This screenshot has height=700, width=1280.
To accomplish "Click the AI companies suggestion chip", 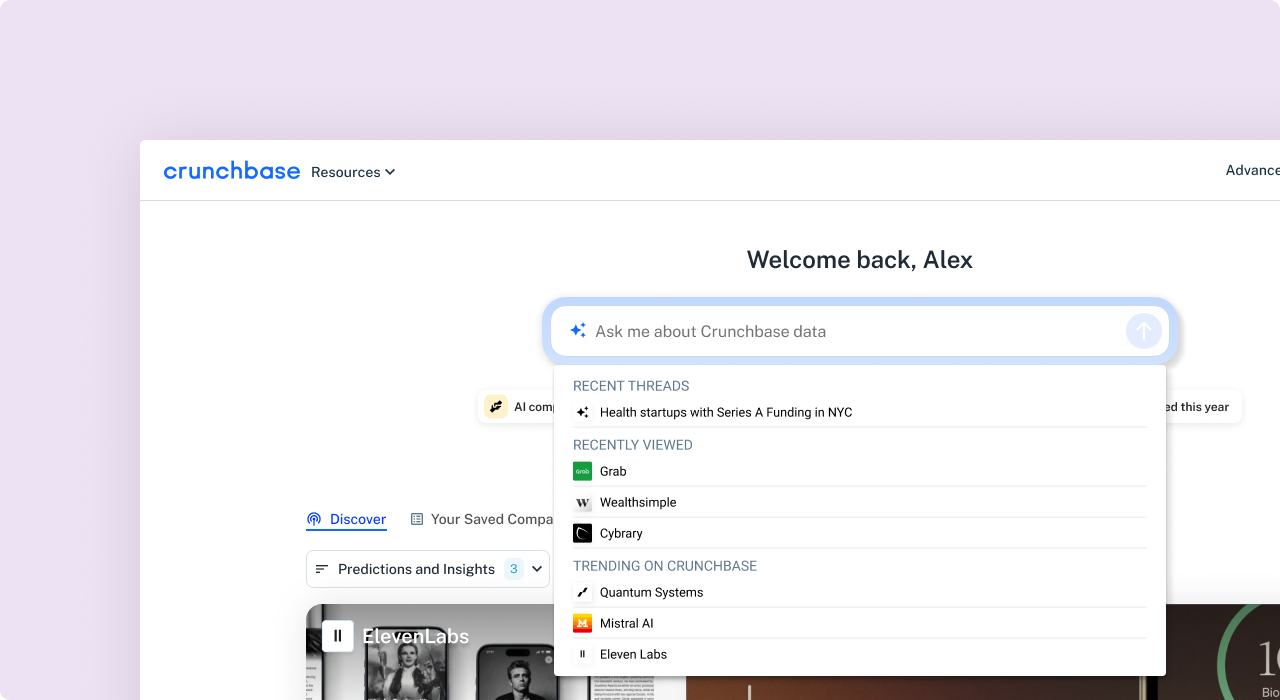I will click(x=517, y=407).
